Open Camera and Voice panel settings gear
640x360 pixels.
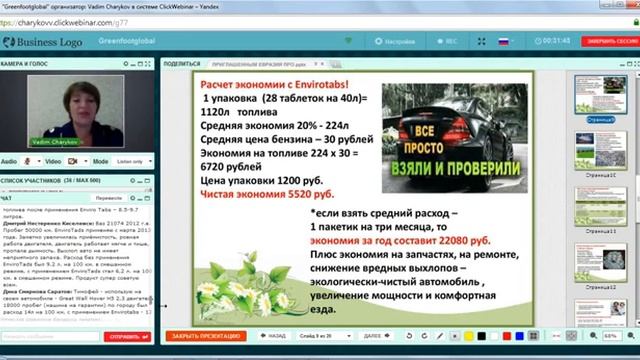[126, 64]
